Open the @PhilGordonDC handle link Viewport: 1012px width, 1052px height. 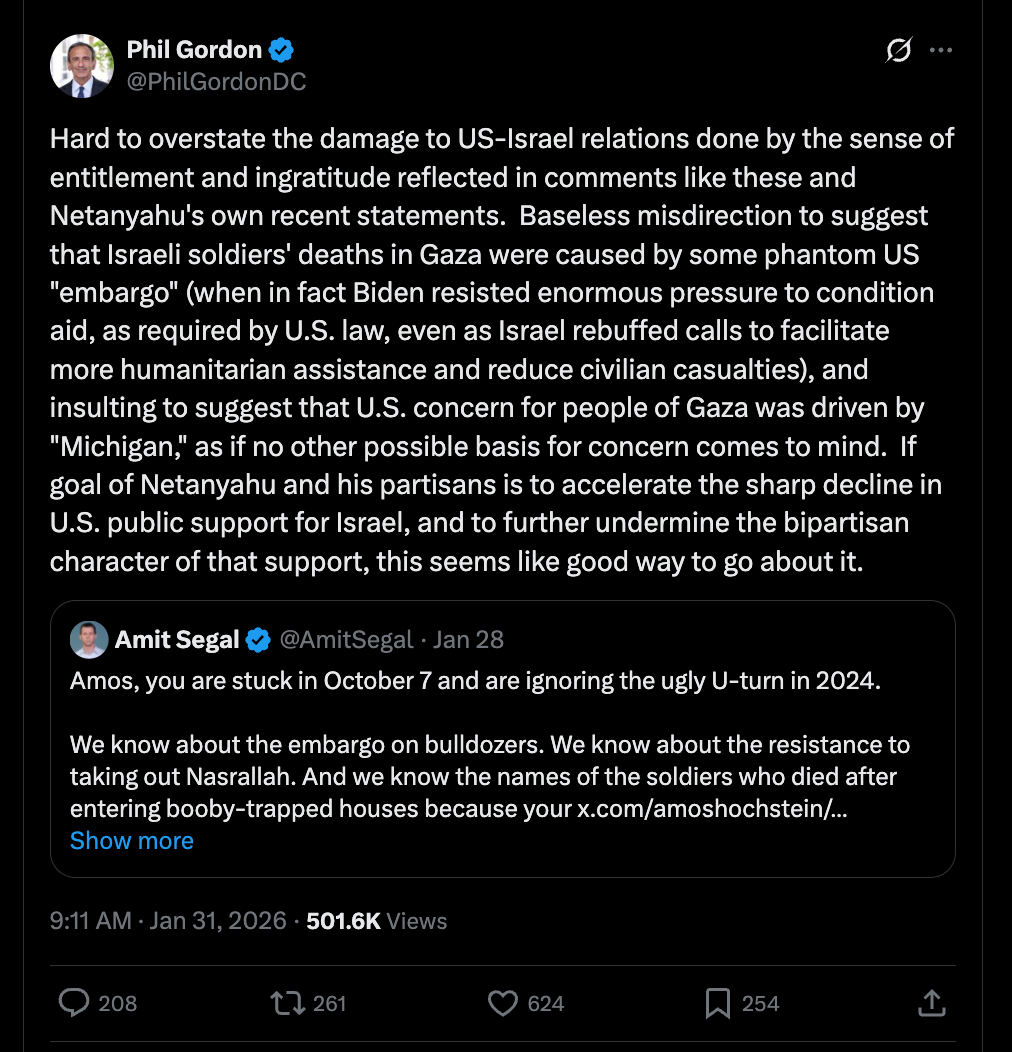[x=216, y=82]
